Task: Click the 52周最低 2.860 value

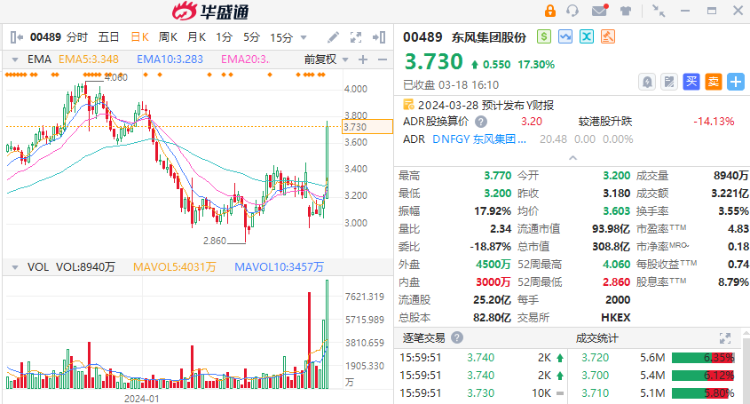Action: (616, 282)
